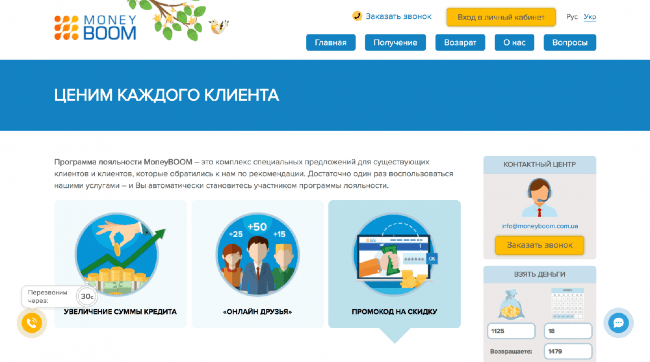The width and height of the screenshot is (650, 362).
Task: Click the loan days field 18
Action: pyautogui.click(x=568, y=331)
